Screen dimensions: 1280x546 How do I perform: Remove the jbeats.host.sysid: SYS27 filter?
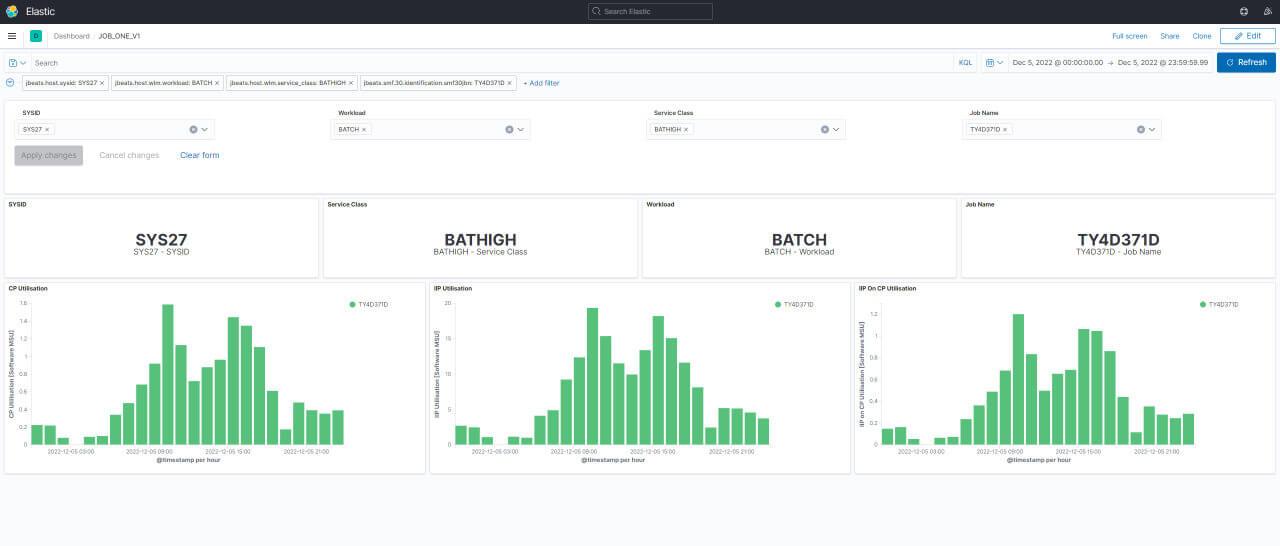[x=102, y=83]
